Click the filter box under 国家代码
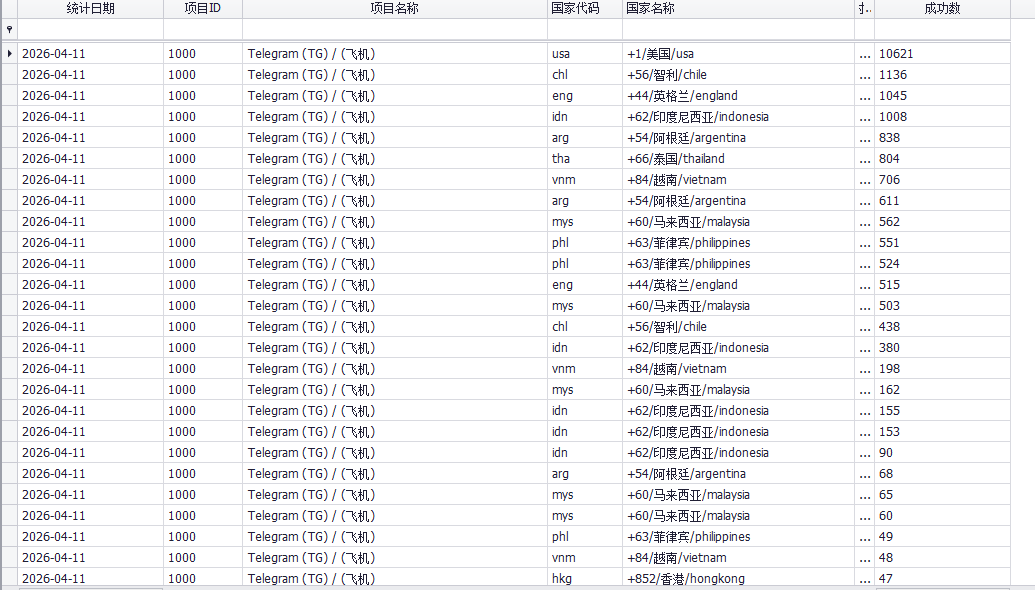The image size is (1035, 590). point(585,29)
